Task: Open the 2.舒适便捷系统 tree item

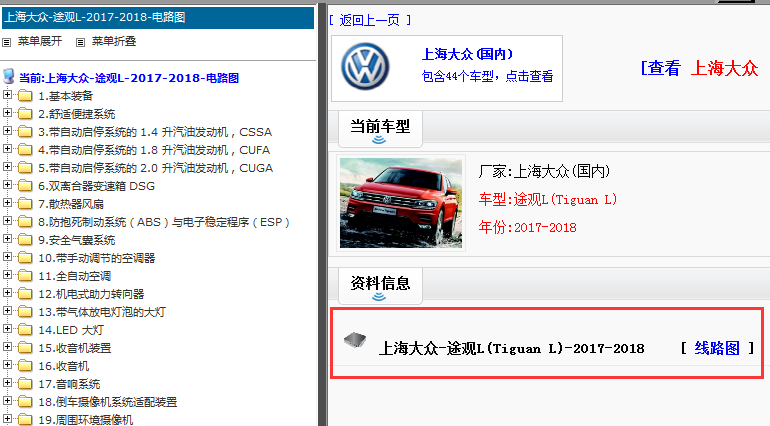Action: (x=77, y=114)
